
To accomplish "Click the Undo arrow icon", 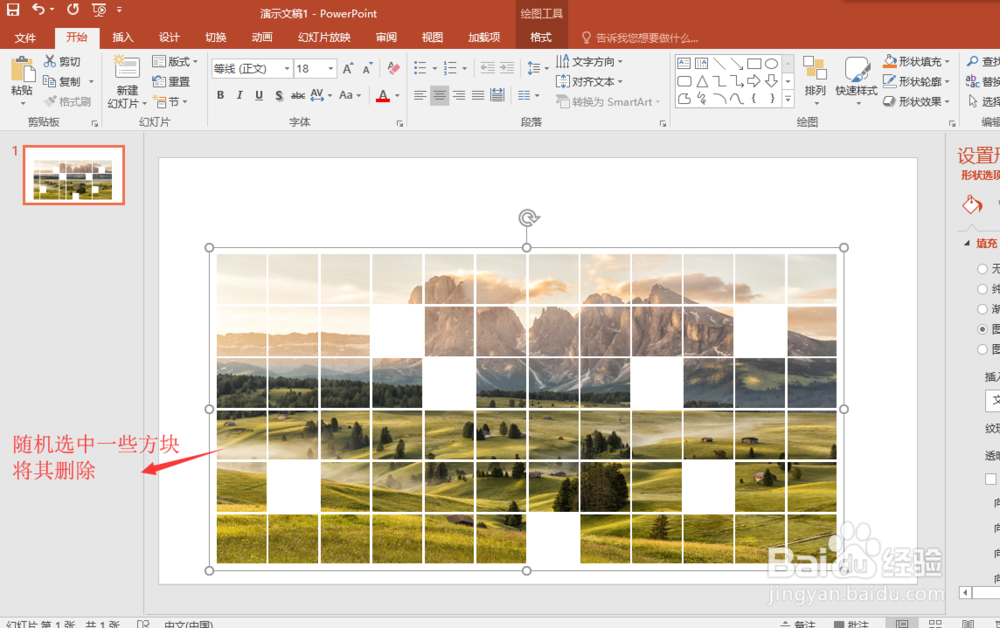I will (x=39, y=10).
